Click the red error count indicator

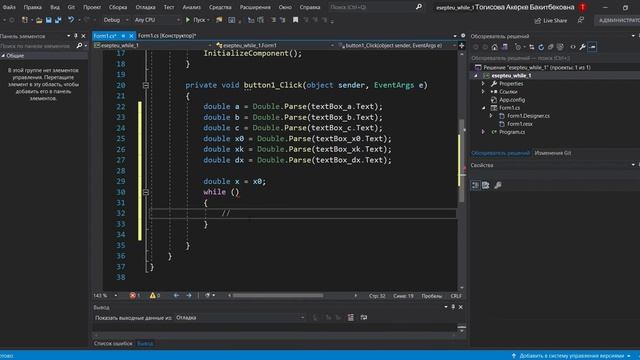135,296
